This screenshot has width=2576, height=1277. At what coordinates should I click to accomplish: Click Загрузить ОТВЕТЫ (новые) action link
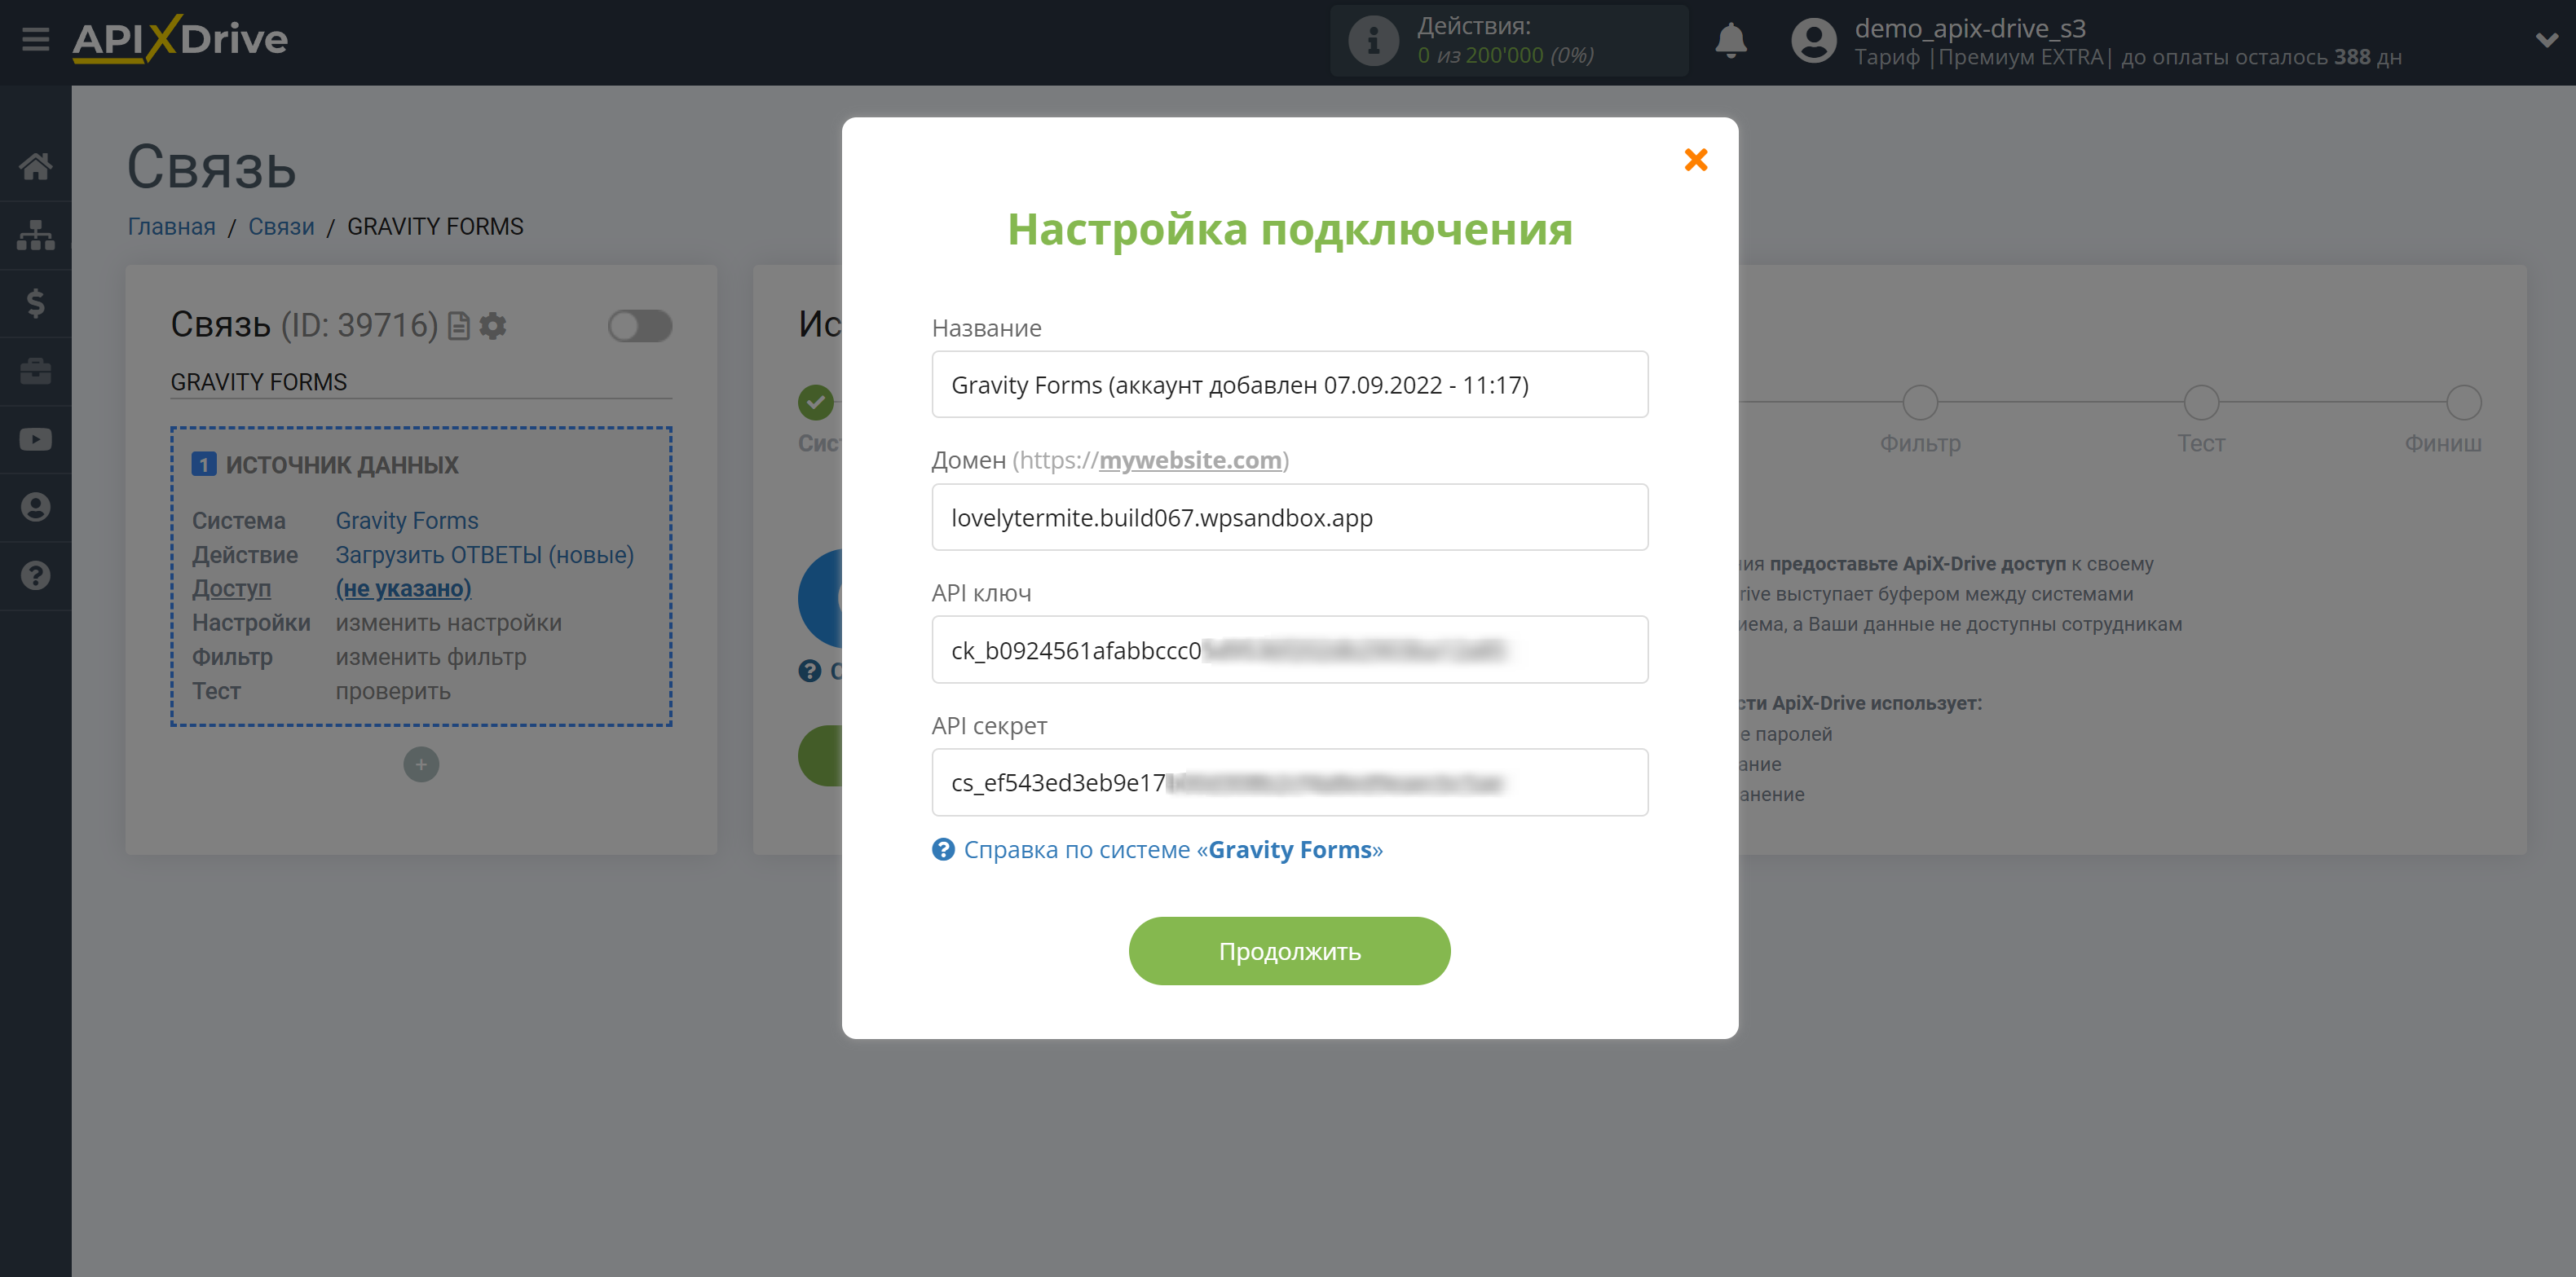(485, 555)
